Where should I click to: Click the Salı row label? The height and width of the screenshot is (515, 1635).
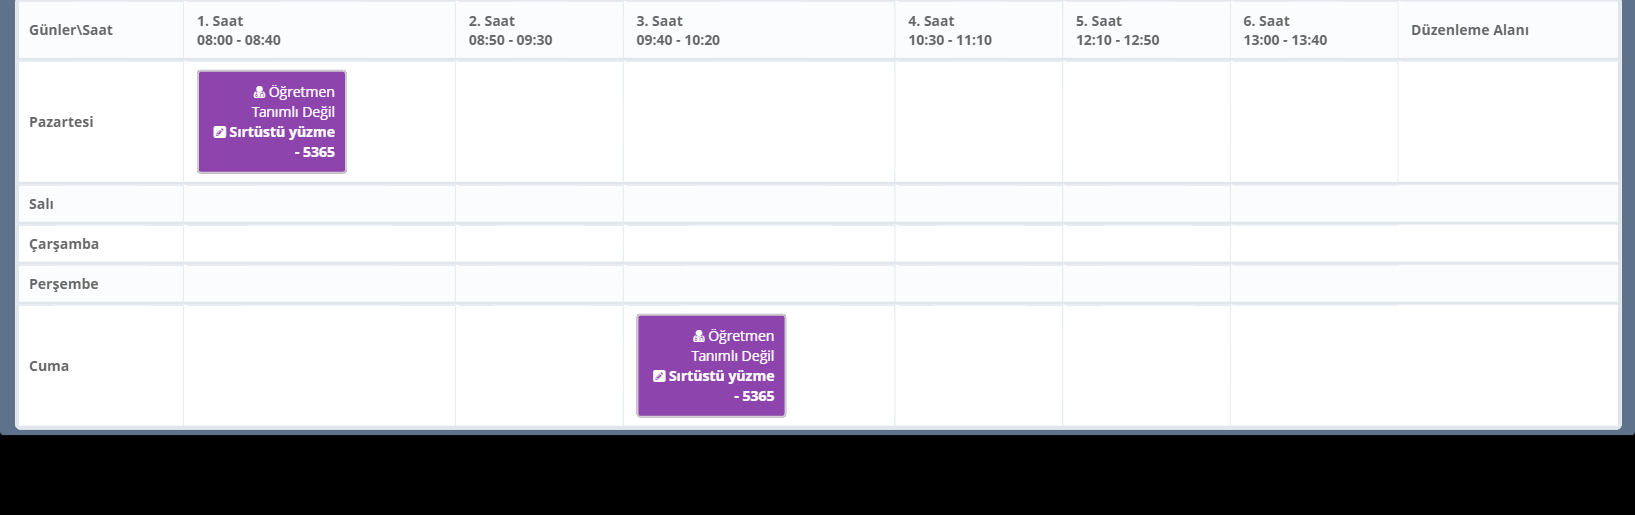tap(41, 204)
